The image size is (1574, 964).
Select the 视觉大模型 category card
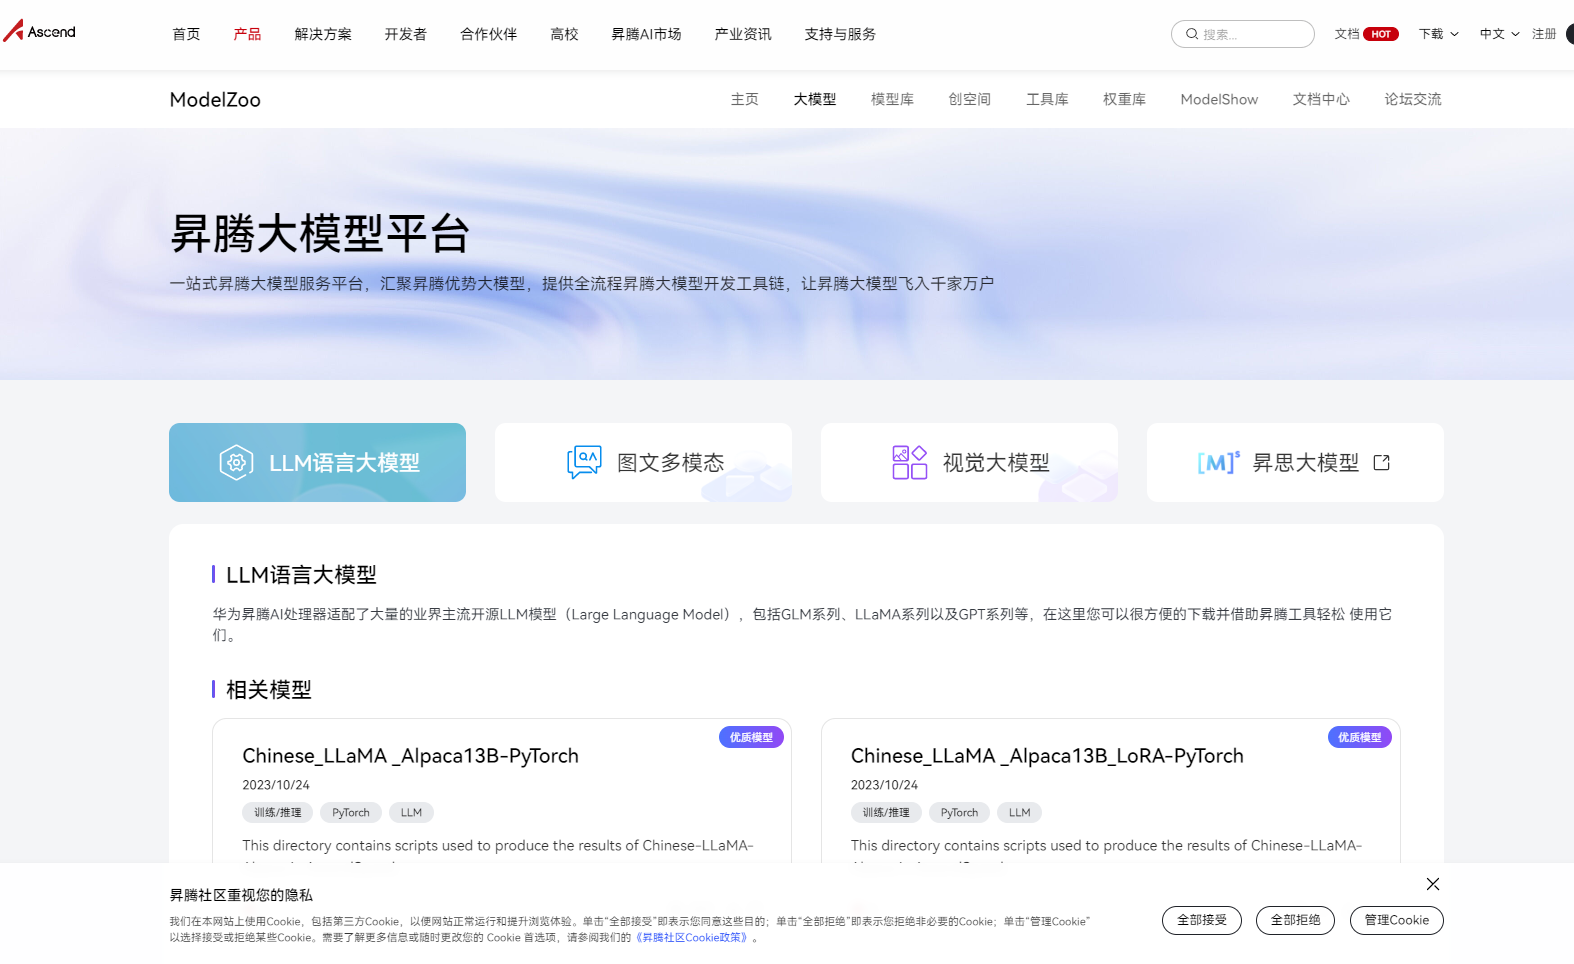point(969,462)
